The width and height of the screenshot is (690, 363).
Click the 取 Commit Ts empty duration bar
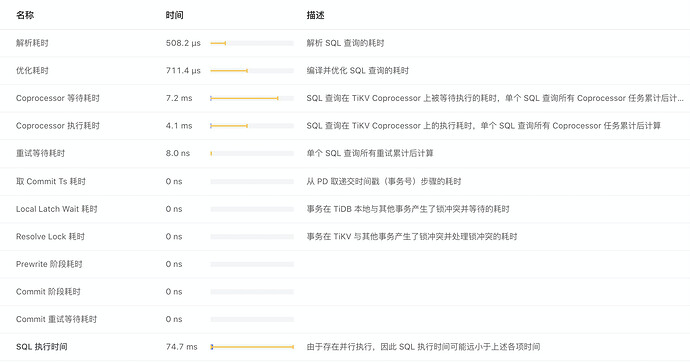[x=252, y=181]
